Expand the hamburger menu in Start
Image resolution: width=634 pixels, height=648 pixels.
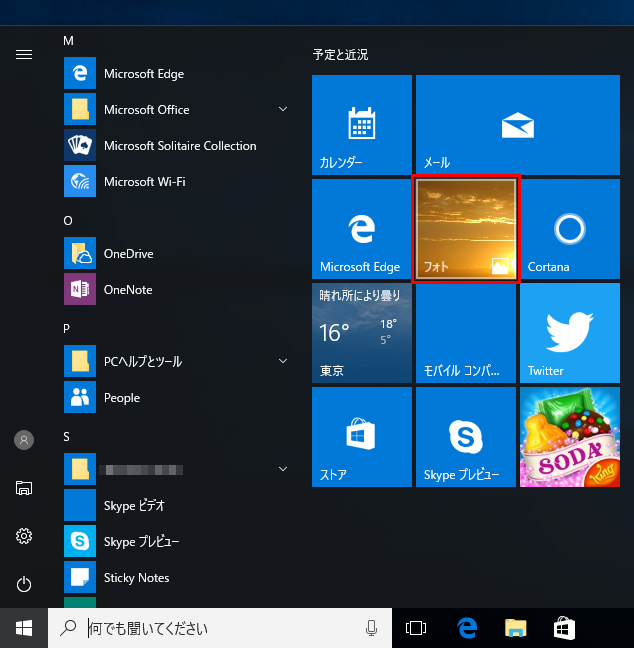(24, 54)
